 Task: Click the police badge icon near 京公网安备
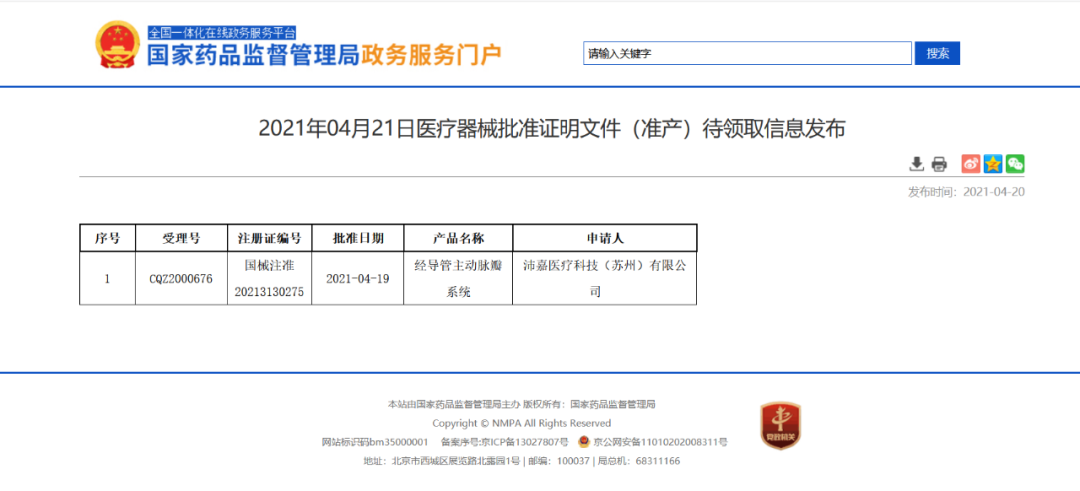[x=583, y=441]
